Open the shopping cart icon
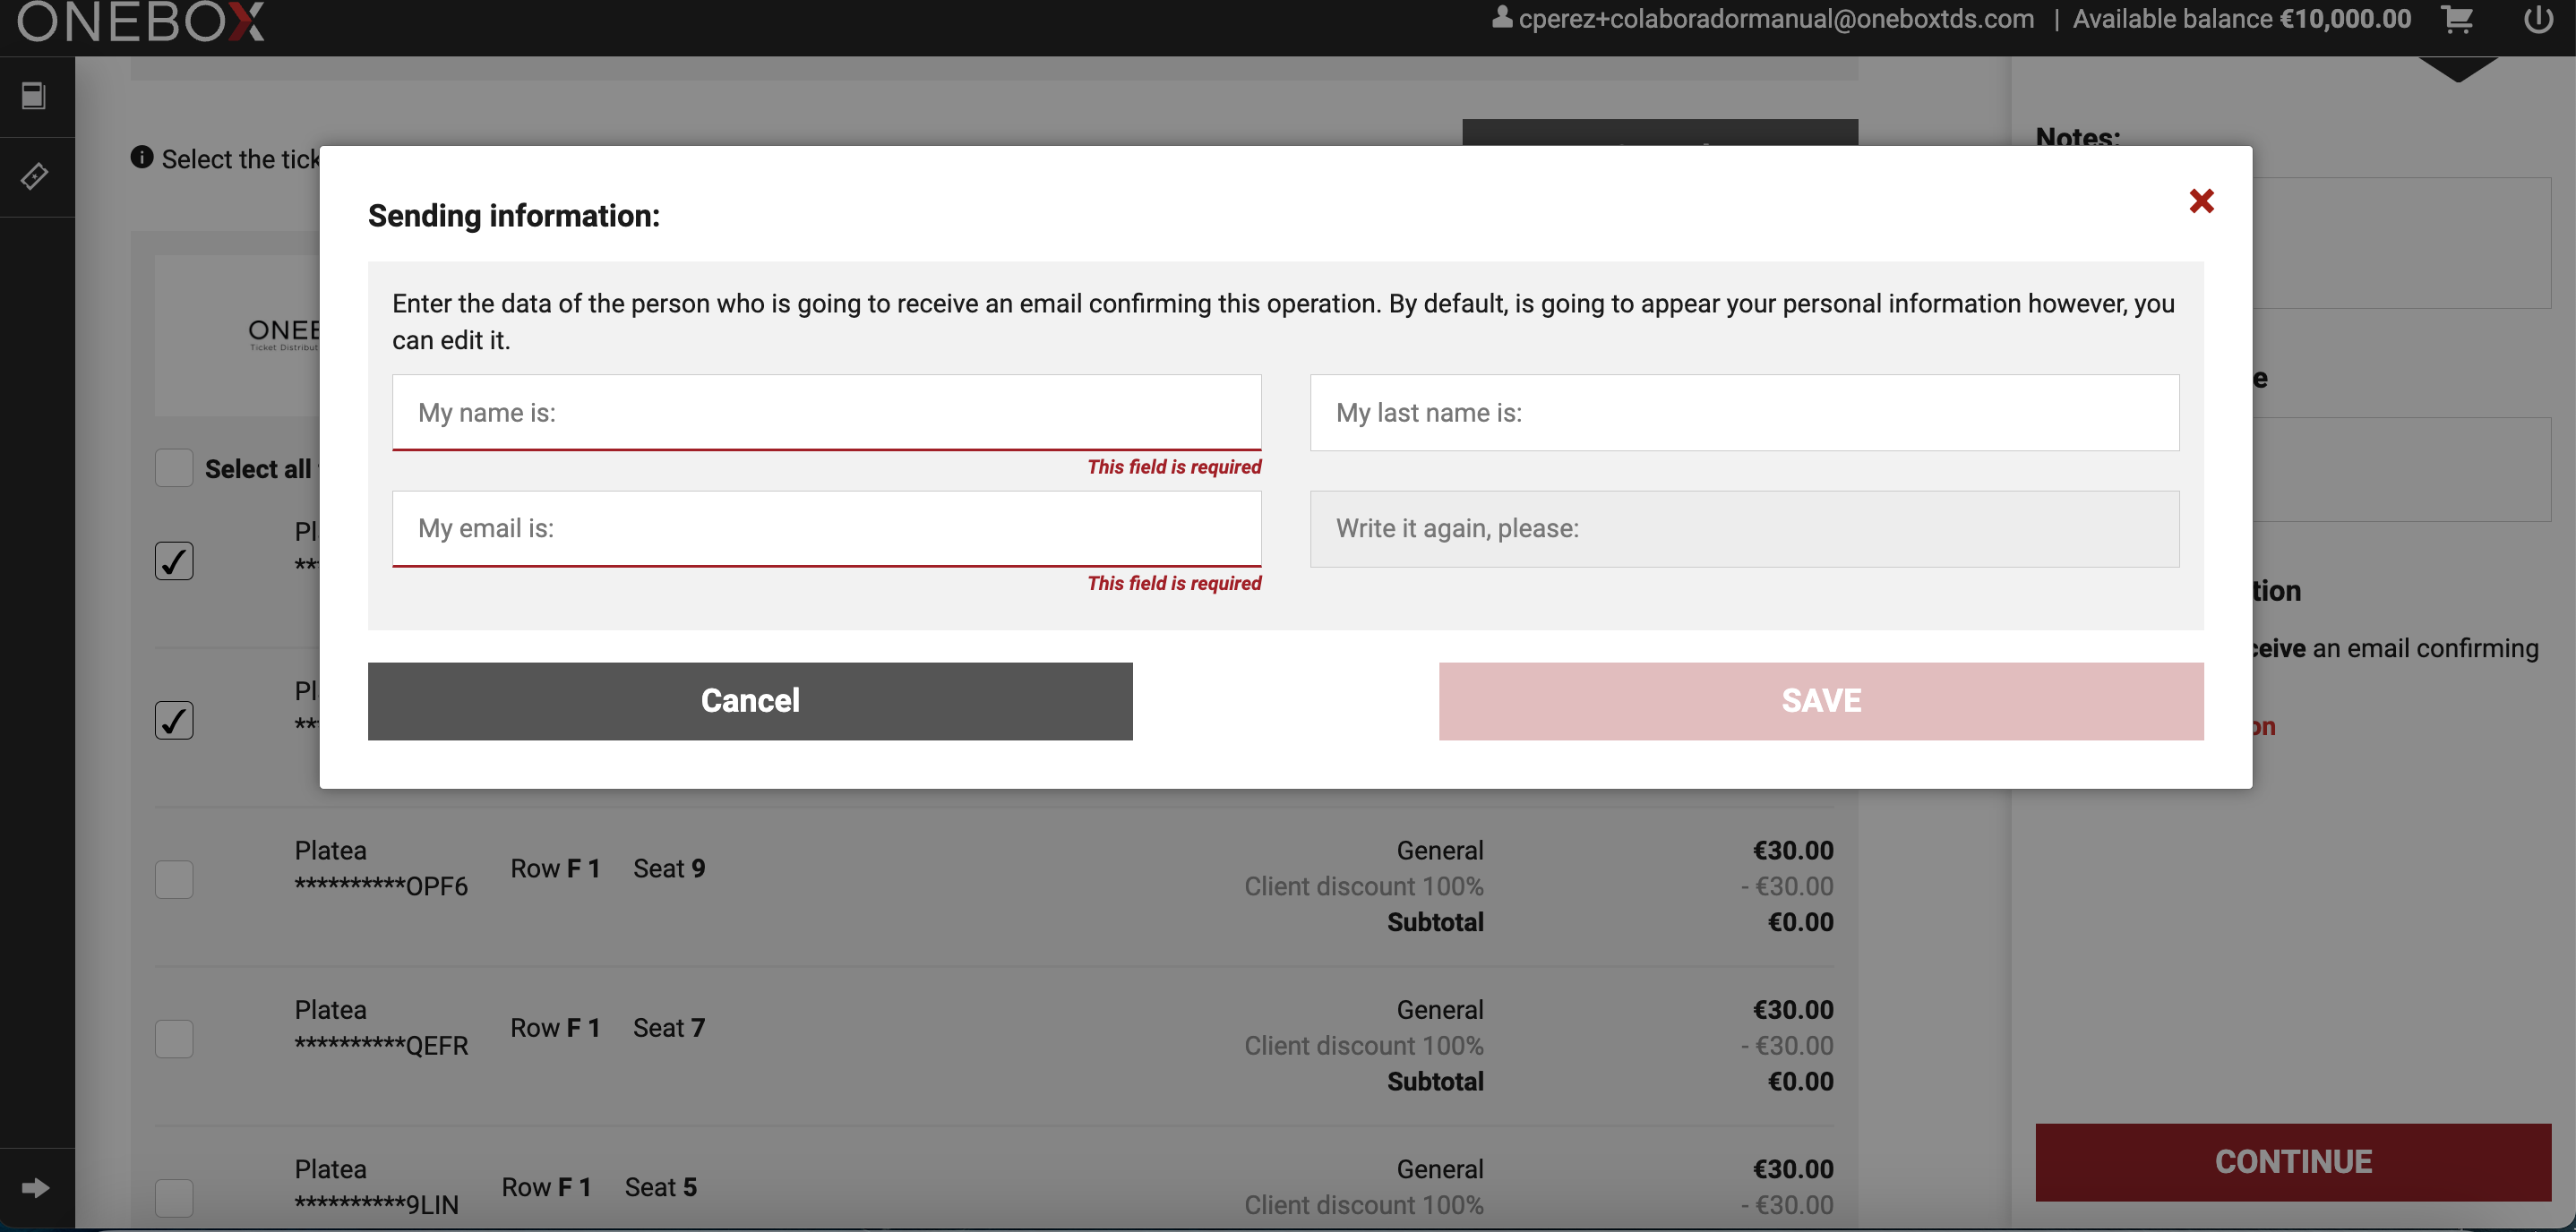The width and height of the screenshot is (2576, 1232). pos(2457,19)
